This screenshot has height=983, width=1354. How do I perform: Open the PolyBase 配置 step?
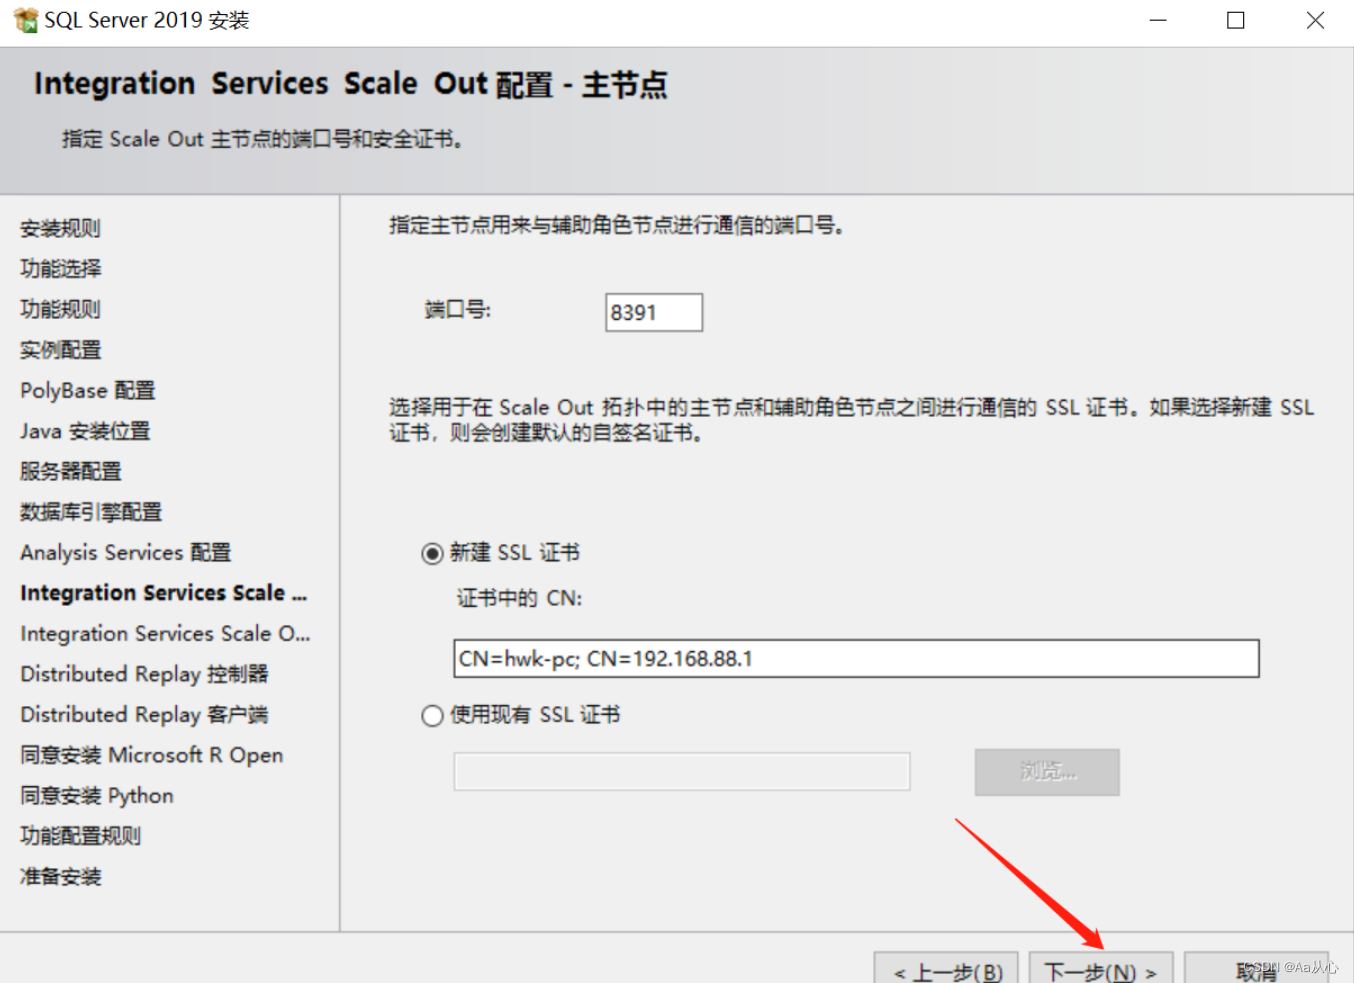pyautogui.click(x=88, y=390)
